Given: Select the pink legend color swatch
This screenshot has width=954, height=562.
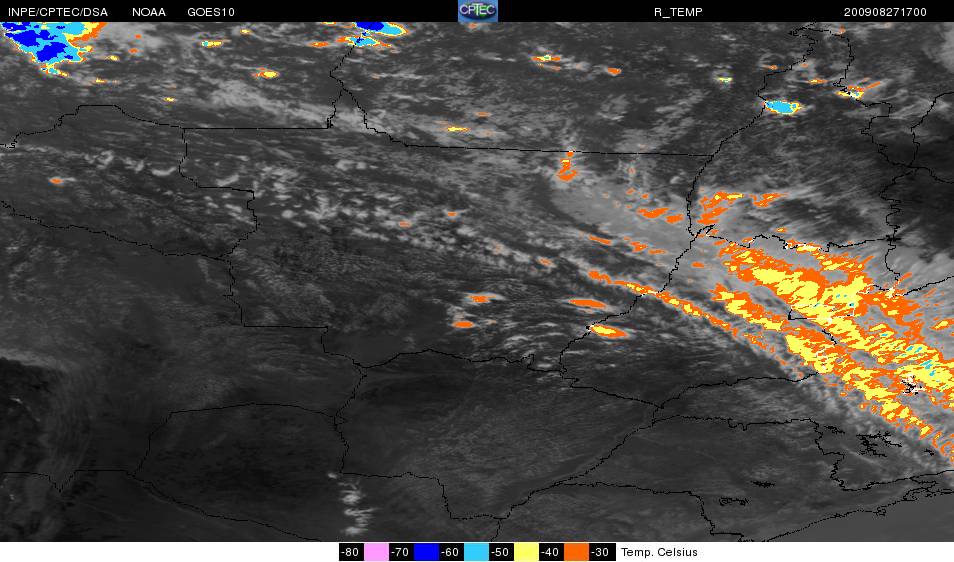Looking at the screenshot, I should [376, 552].
